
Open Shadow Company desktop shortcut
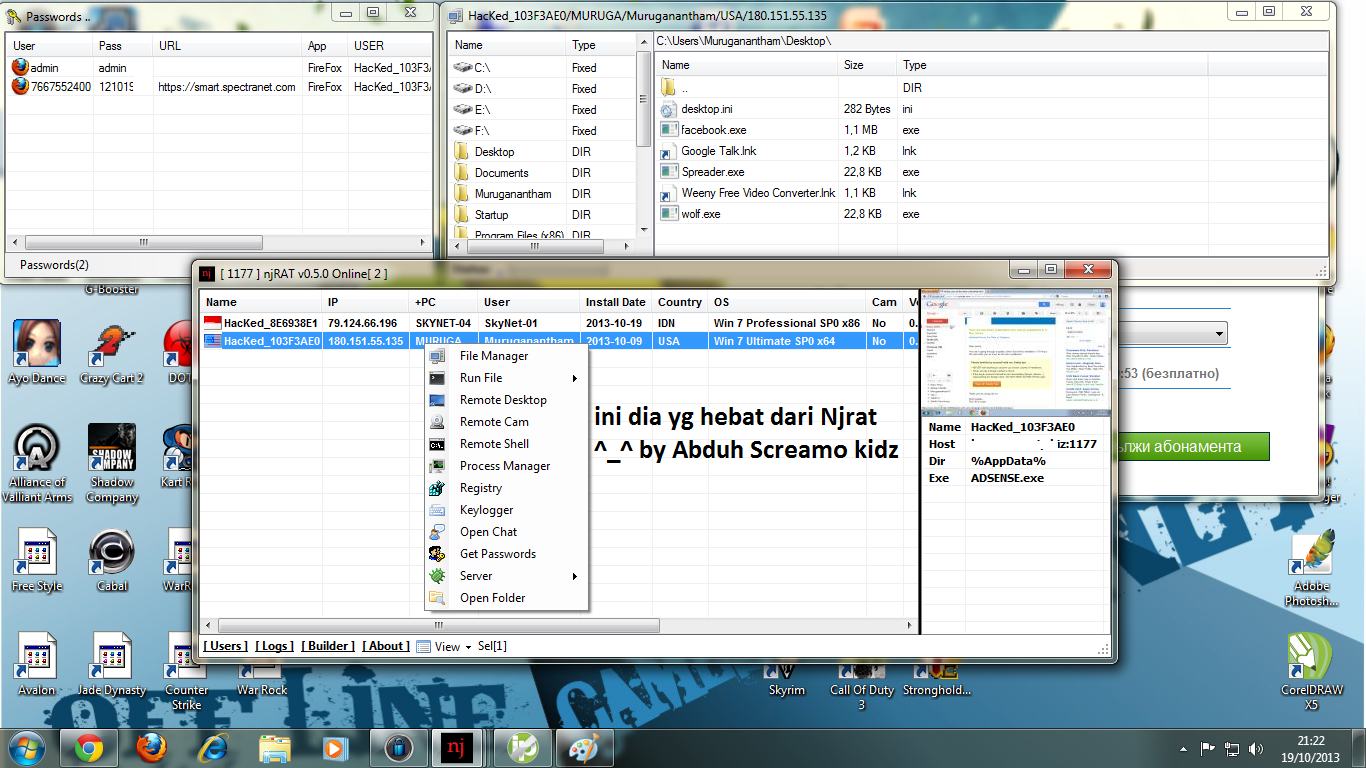click(x=112, y=463)
